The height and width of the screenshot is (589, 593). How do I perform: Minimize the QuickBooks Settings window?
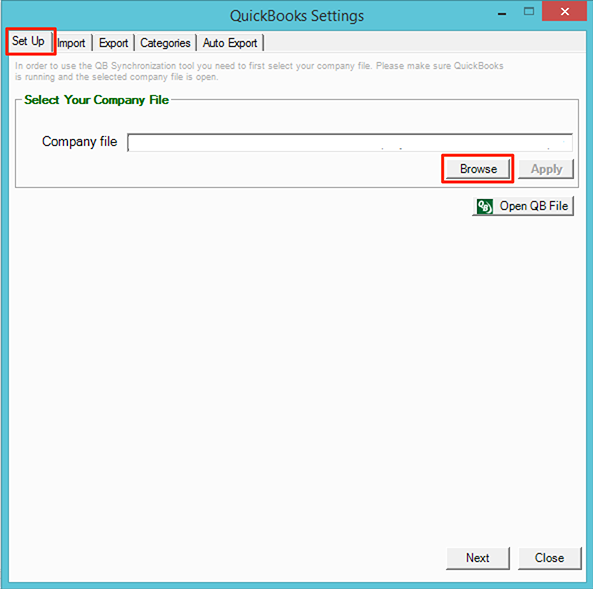[x=502, y=14]
